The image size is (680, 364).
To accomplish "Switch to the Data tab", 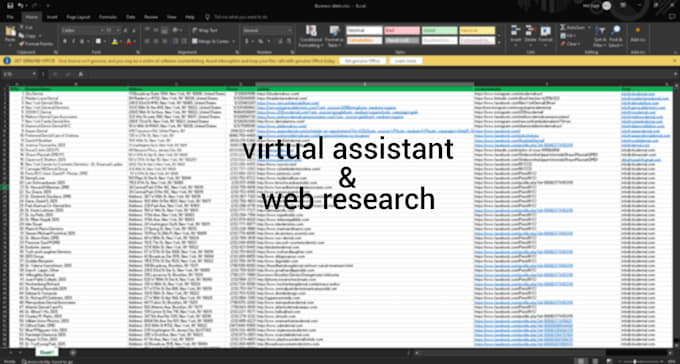I will [131, 17].
